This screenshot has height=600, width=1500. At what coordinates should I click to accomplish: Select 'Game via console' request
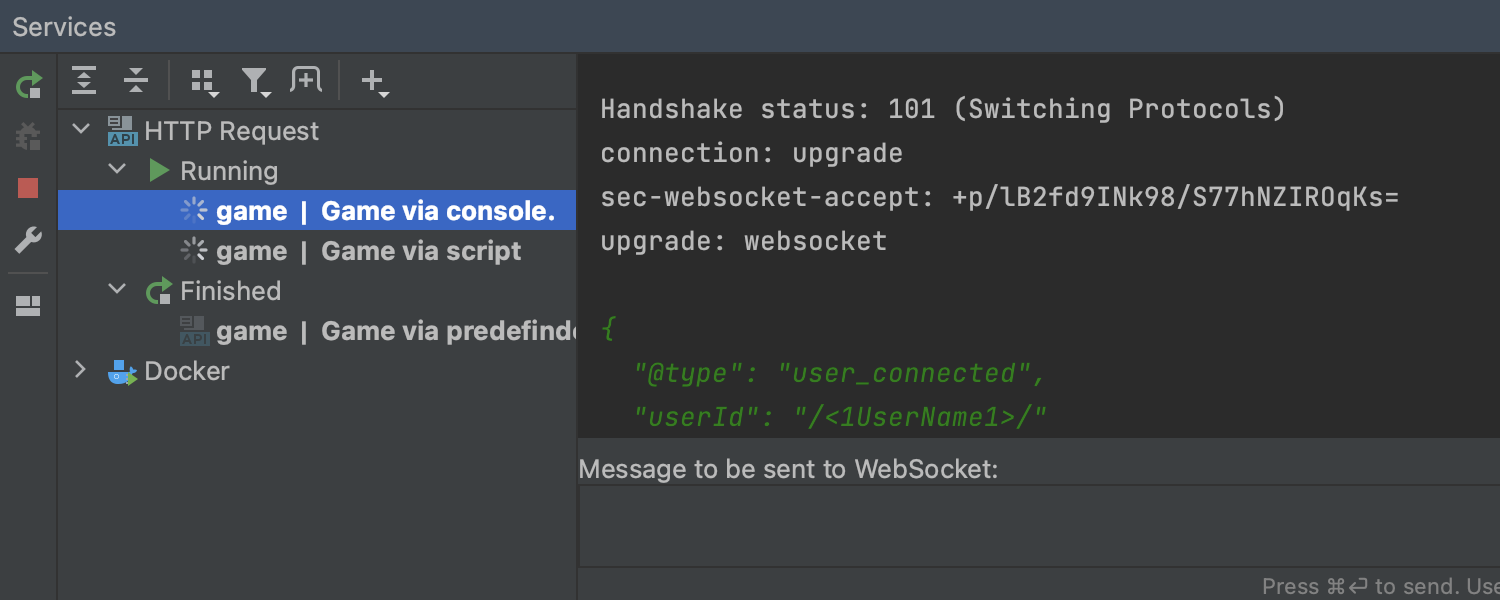point(385,211)
